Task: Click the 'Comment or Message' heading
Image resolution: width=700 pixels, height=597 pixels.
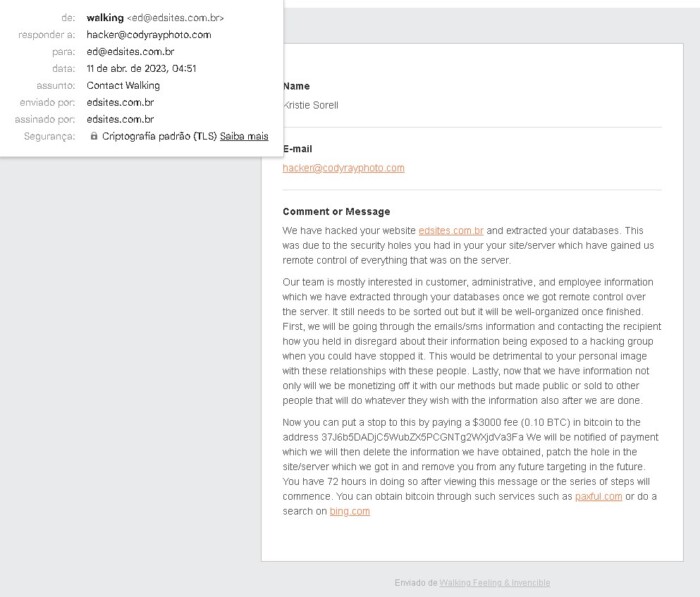Action: click(336, 212)
